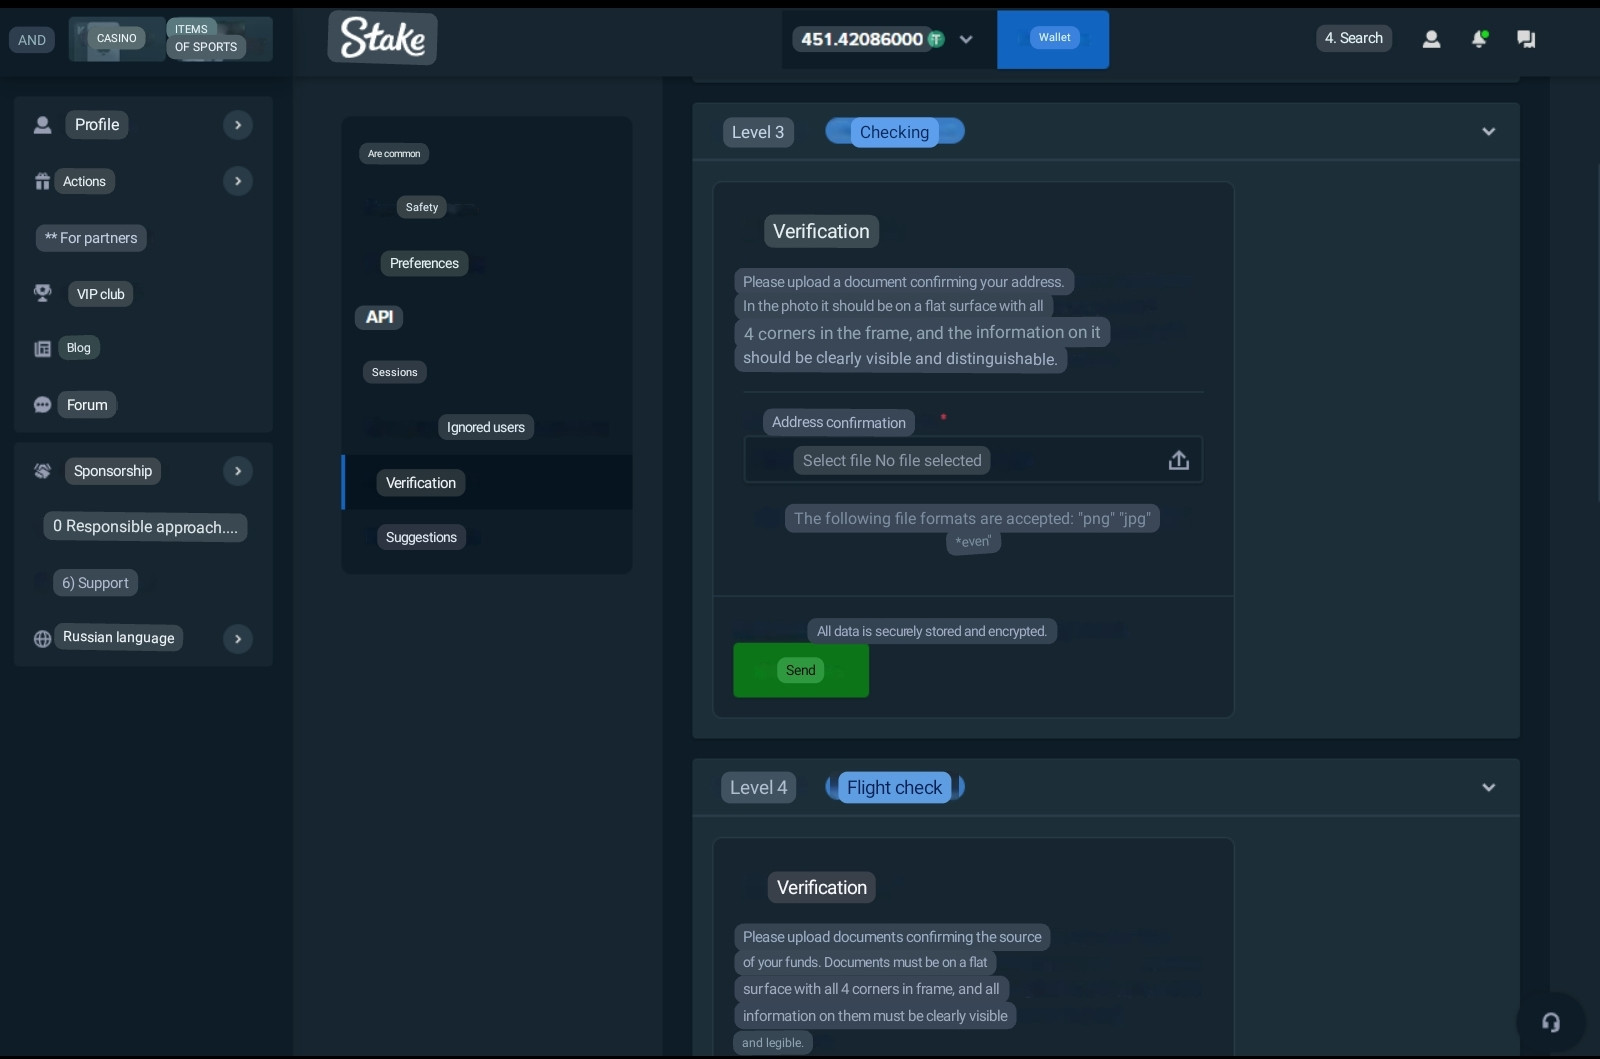The height and width of the screenshot is (1059, 1600).
Task: Expand Sponsorship submenu chevron
Action: pos(238,471)
